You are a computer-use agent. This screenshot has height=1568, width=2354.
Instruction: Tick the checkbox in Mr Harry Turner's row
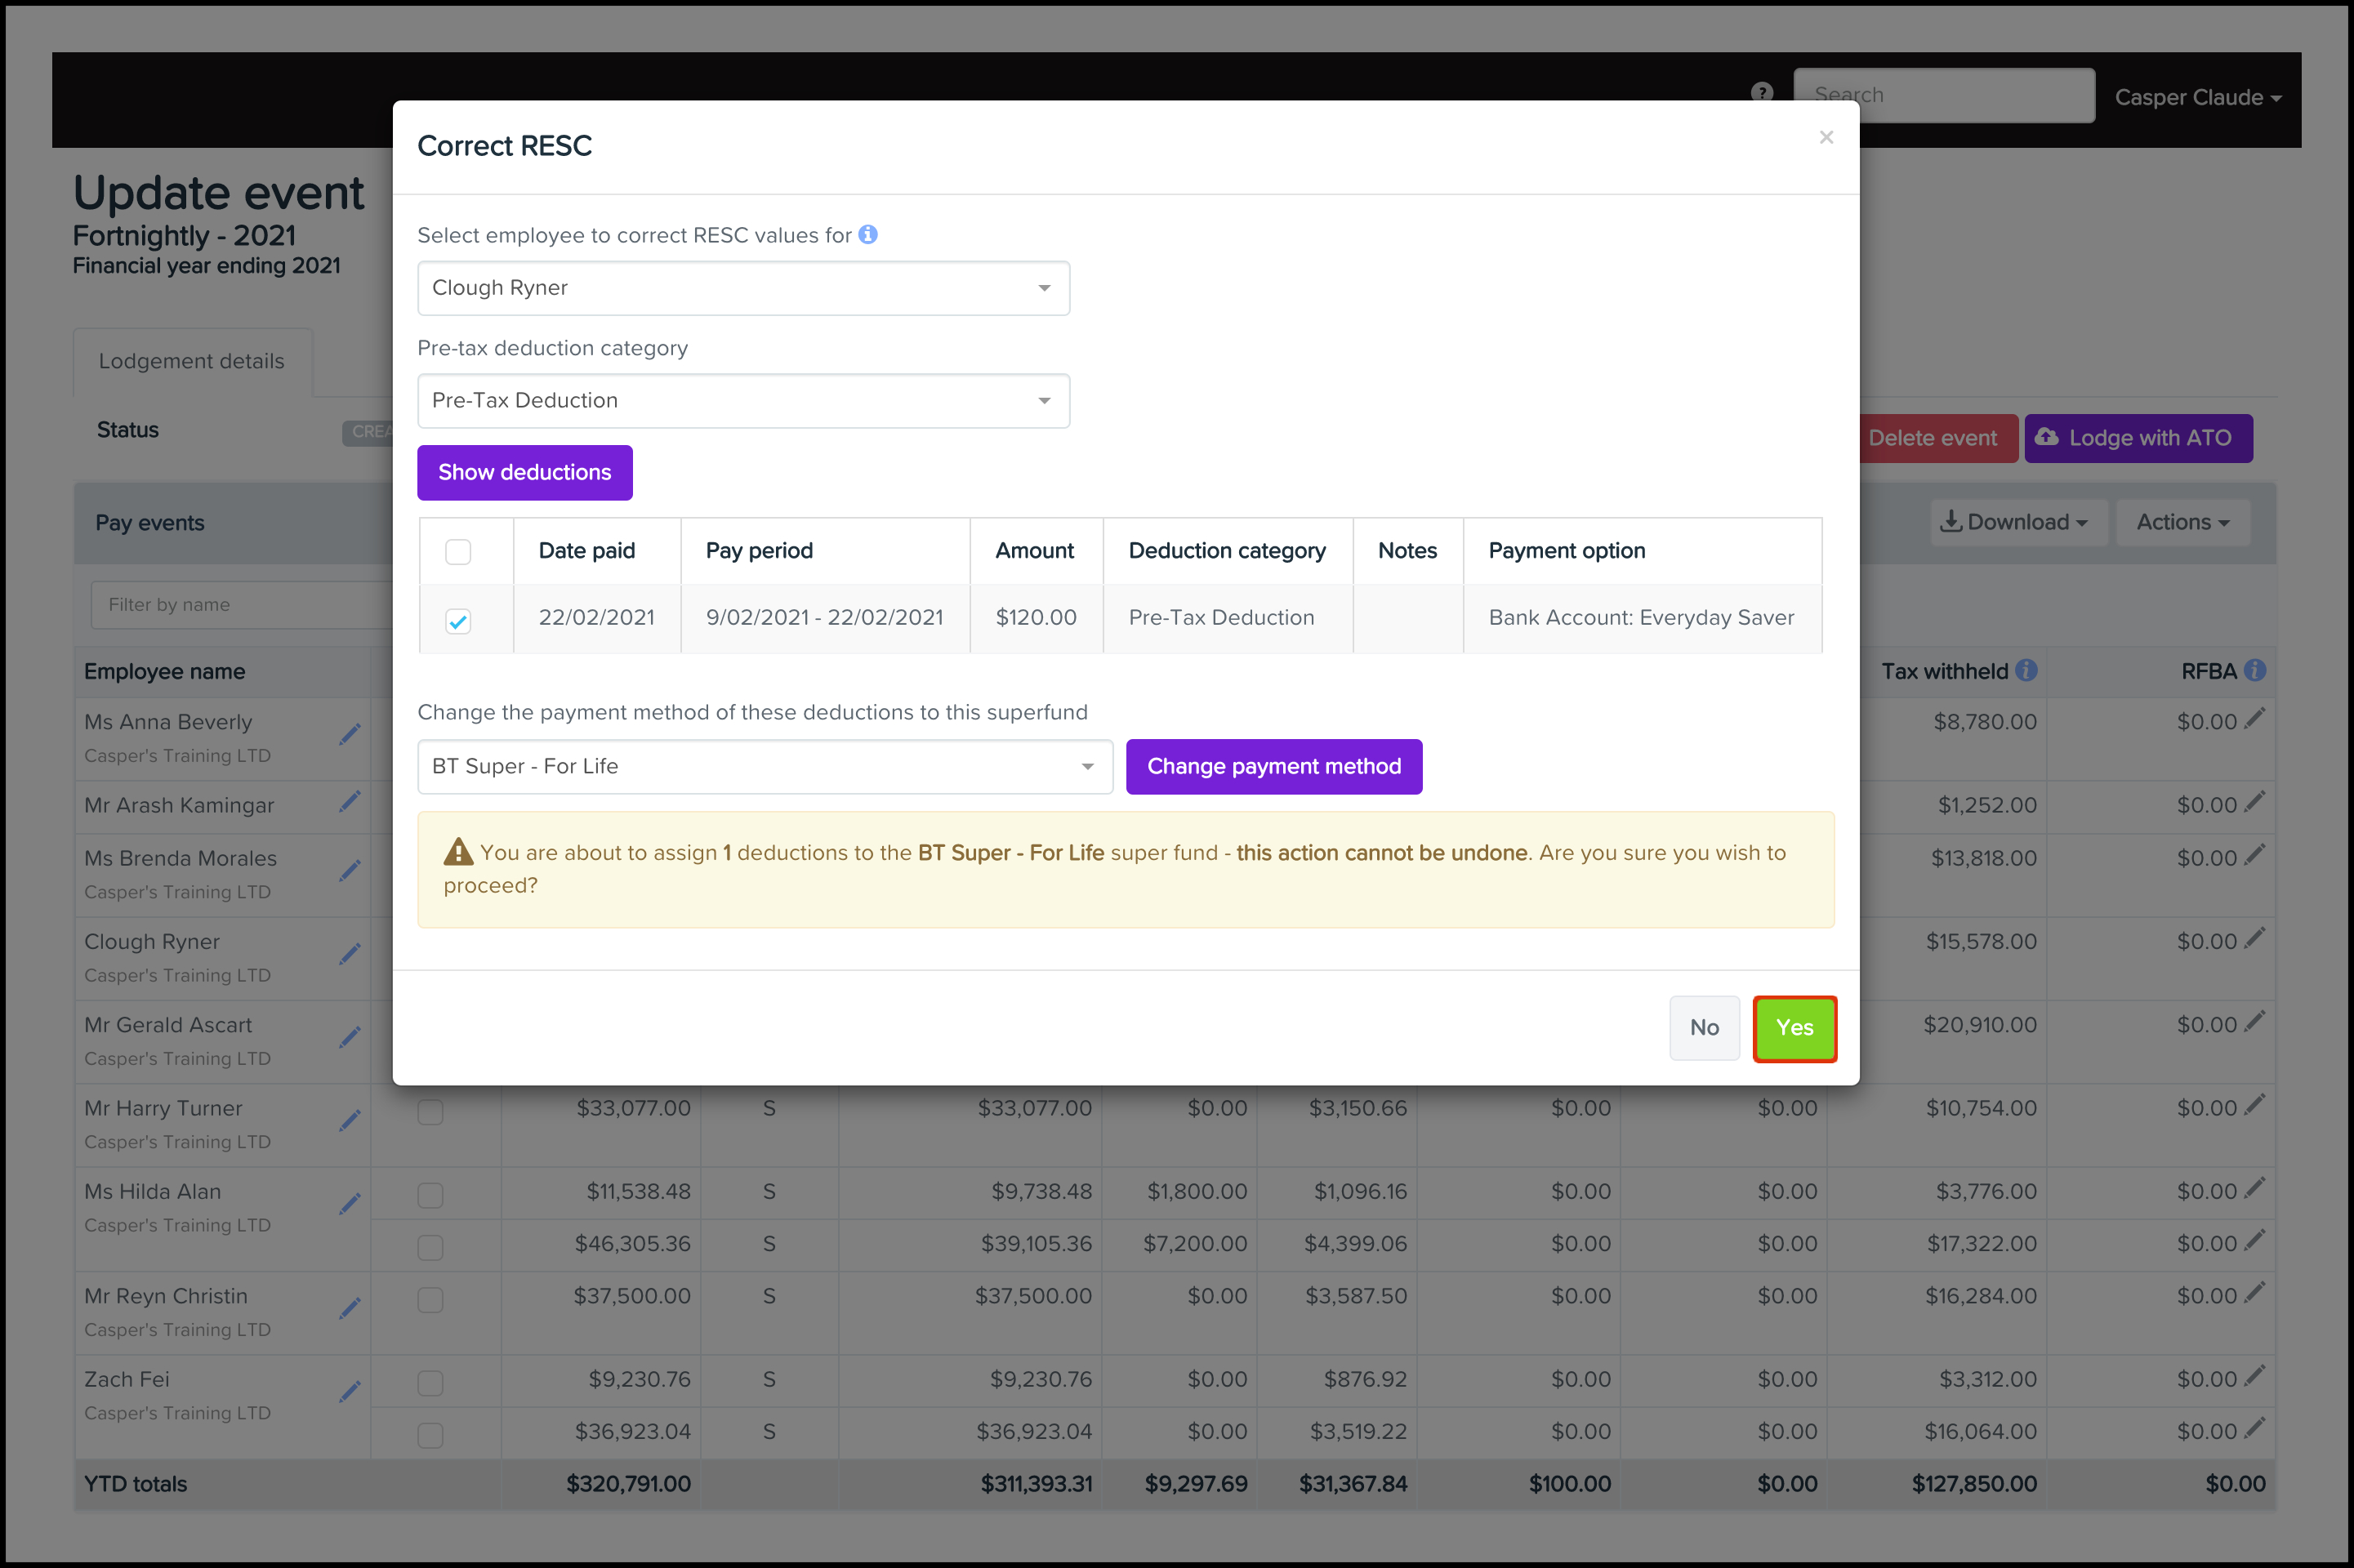tap(430, 1112)
